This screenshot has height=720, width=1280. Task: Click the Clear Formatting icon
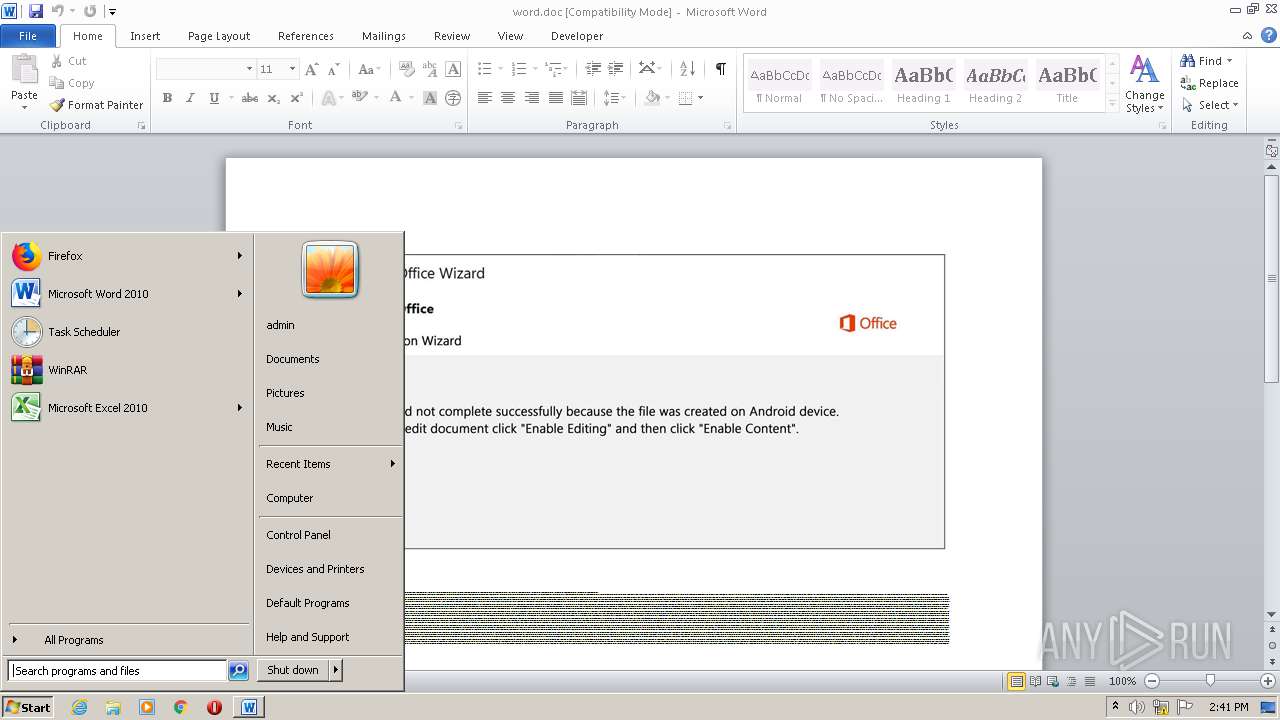407,69
